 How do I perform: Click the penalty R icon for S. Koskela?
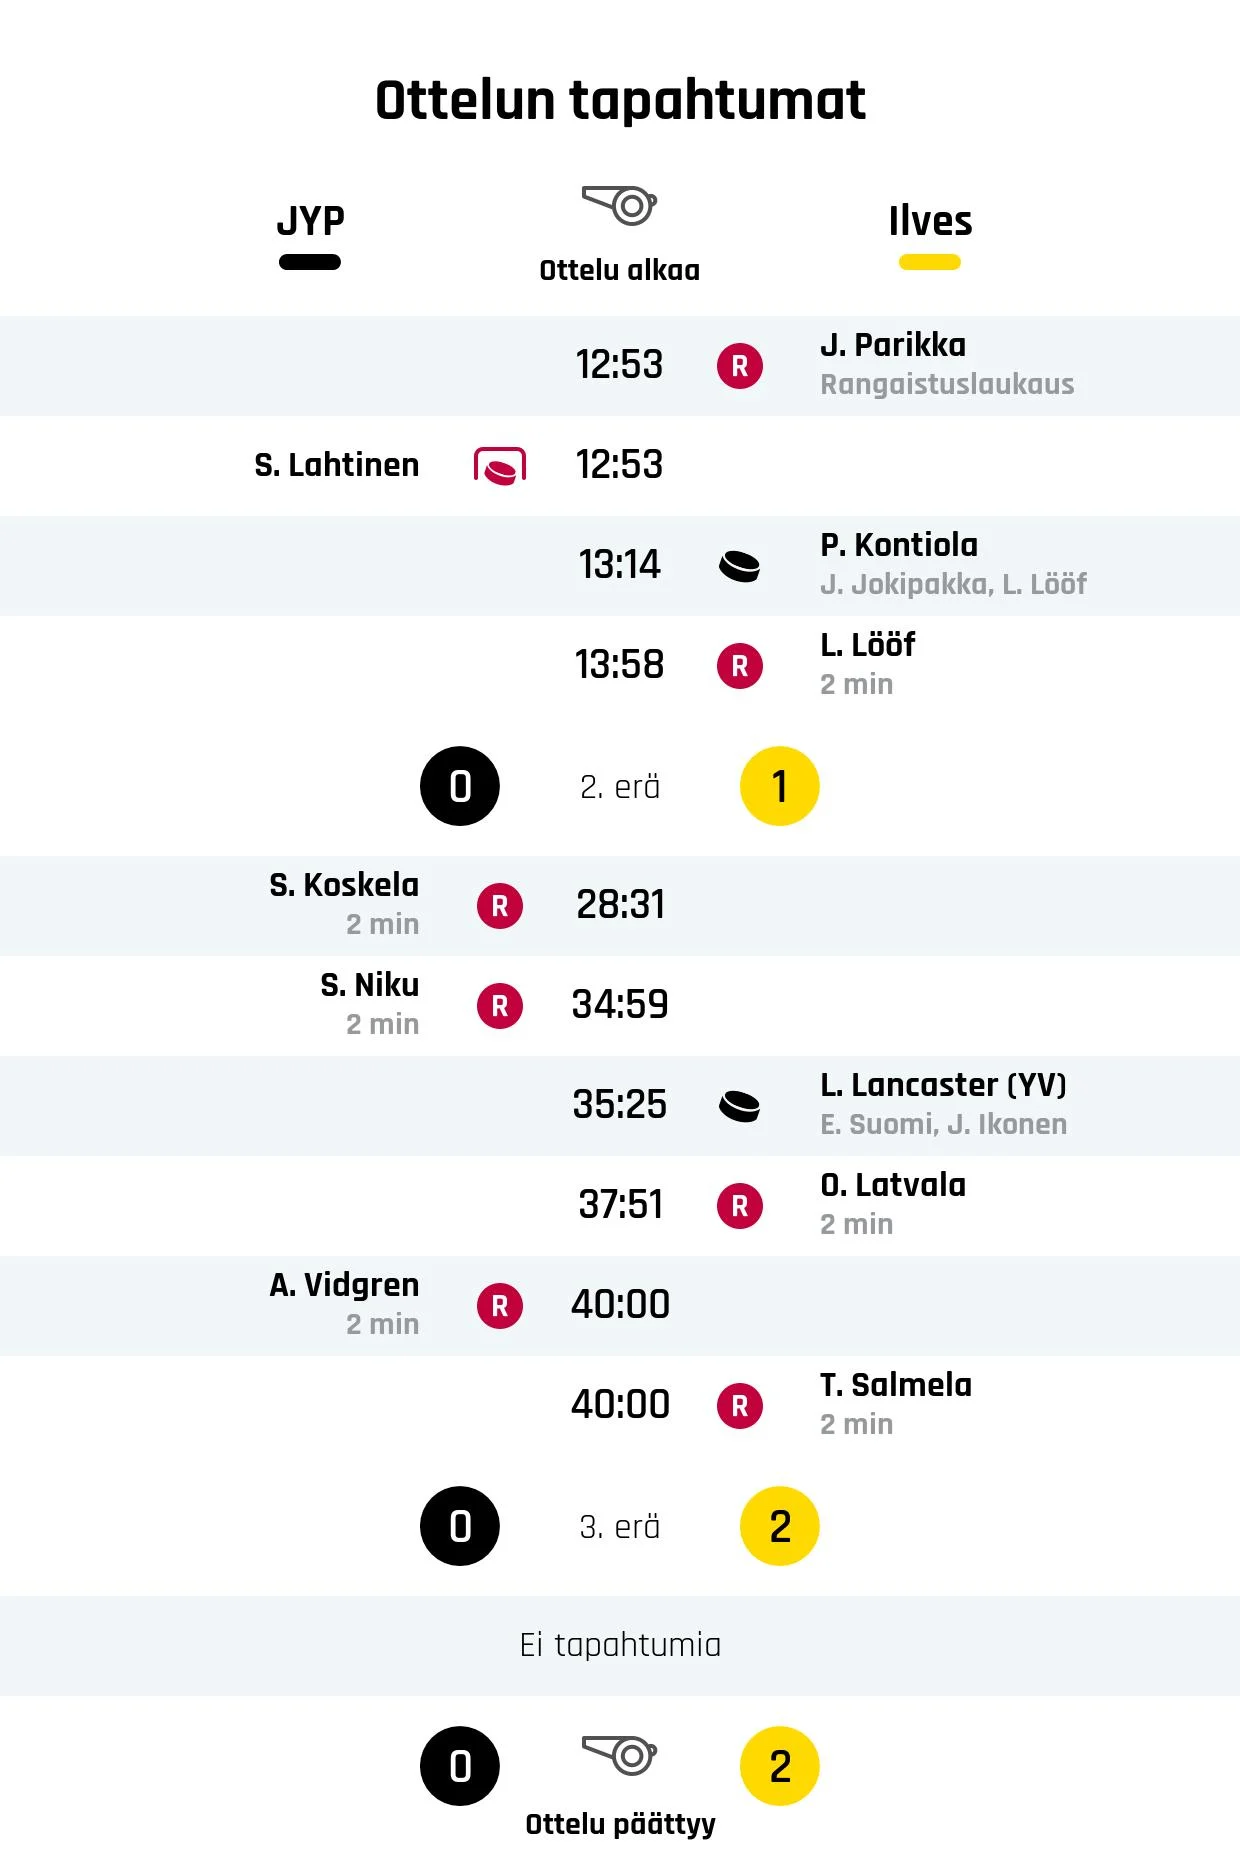pyautogui.click(x=500, y=906)
